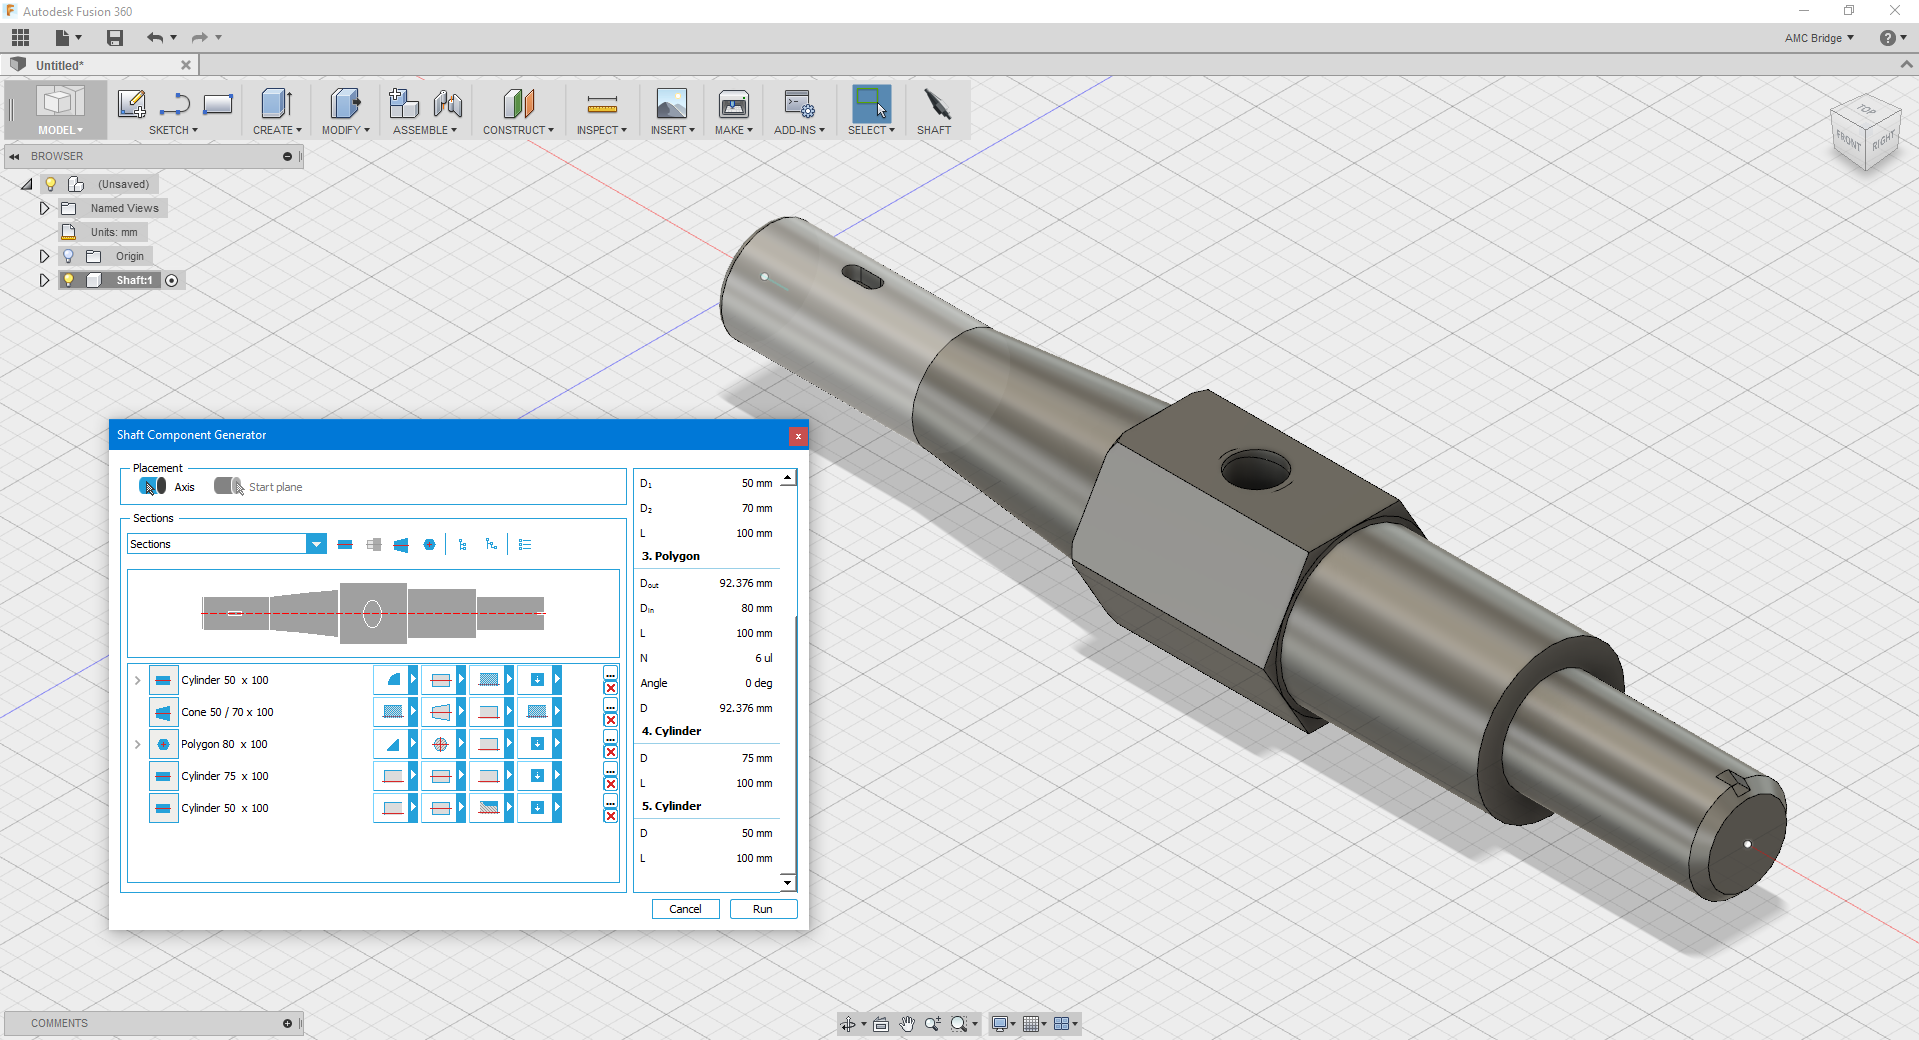Open the CREATE menu
Image resolution: width=1919 pixels, height=1040 pixels.
pos(277,130)
